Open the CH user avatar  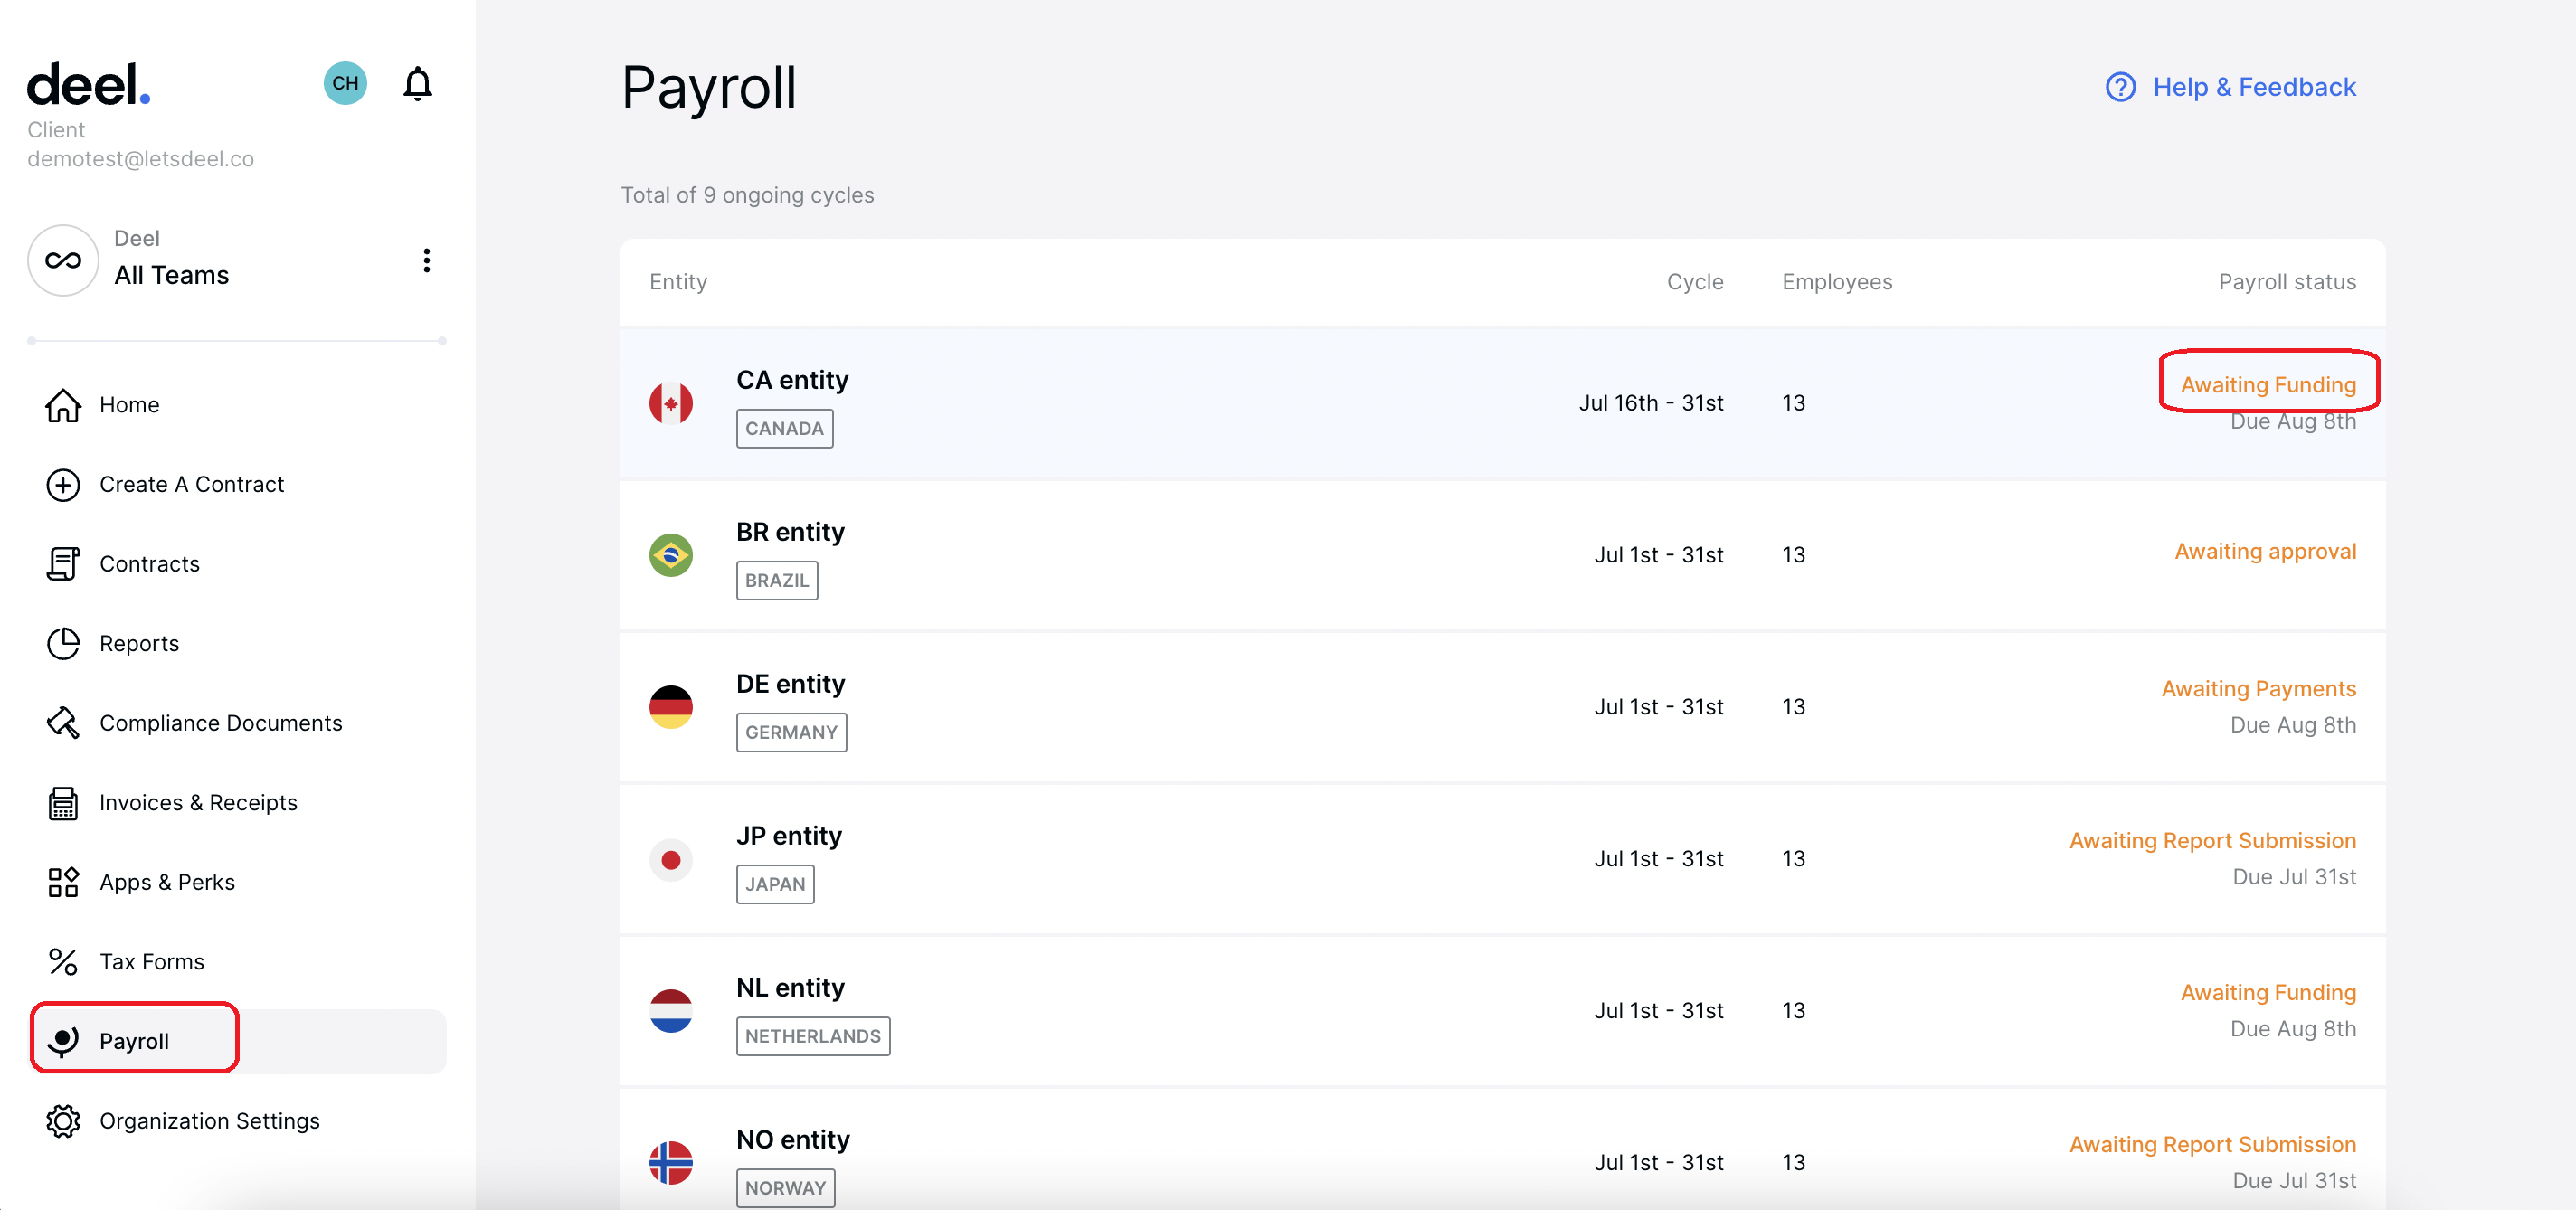(x=345, y=83)
